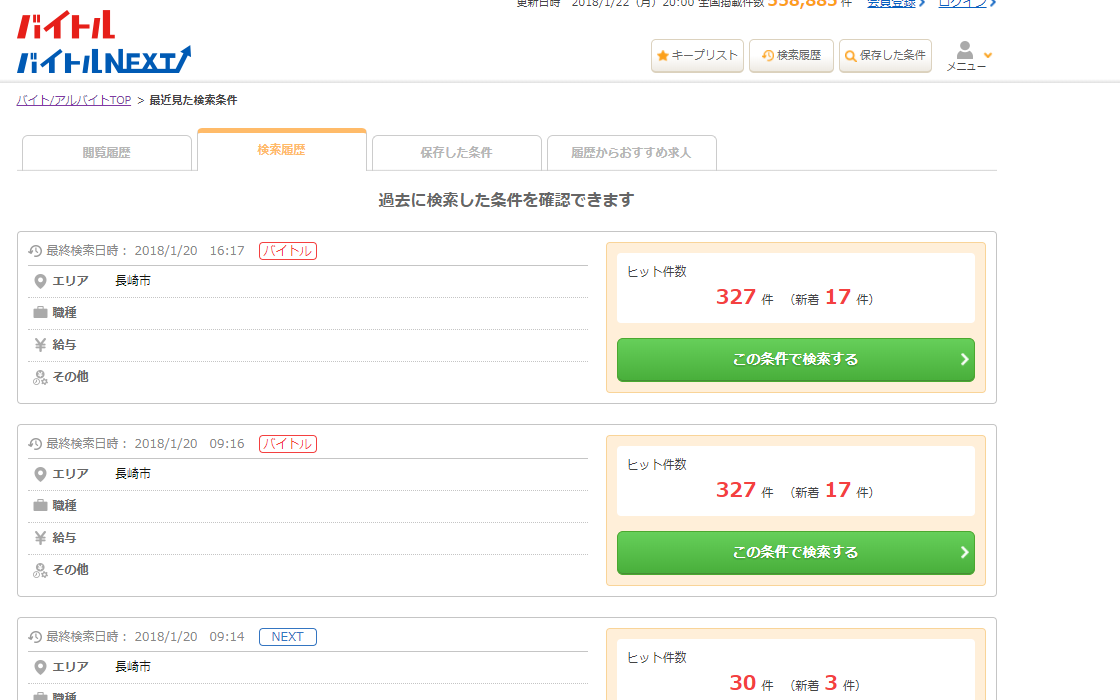Click the gear icon in second その他 row
Screen dimensions: 1120x700
(x=40, y=570)
